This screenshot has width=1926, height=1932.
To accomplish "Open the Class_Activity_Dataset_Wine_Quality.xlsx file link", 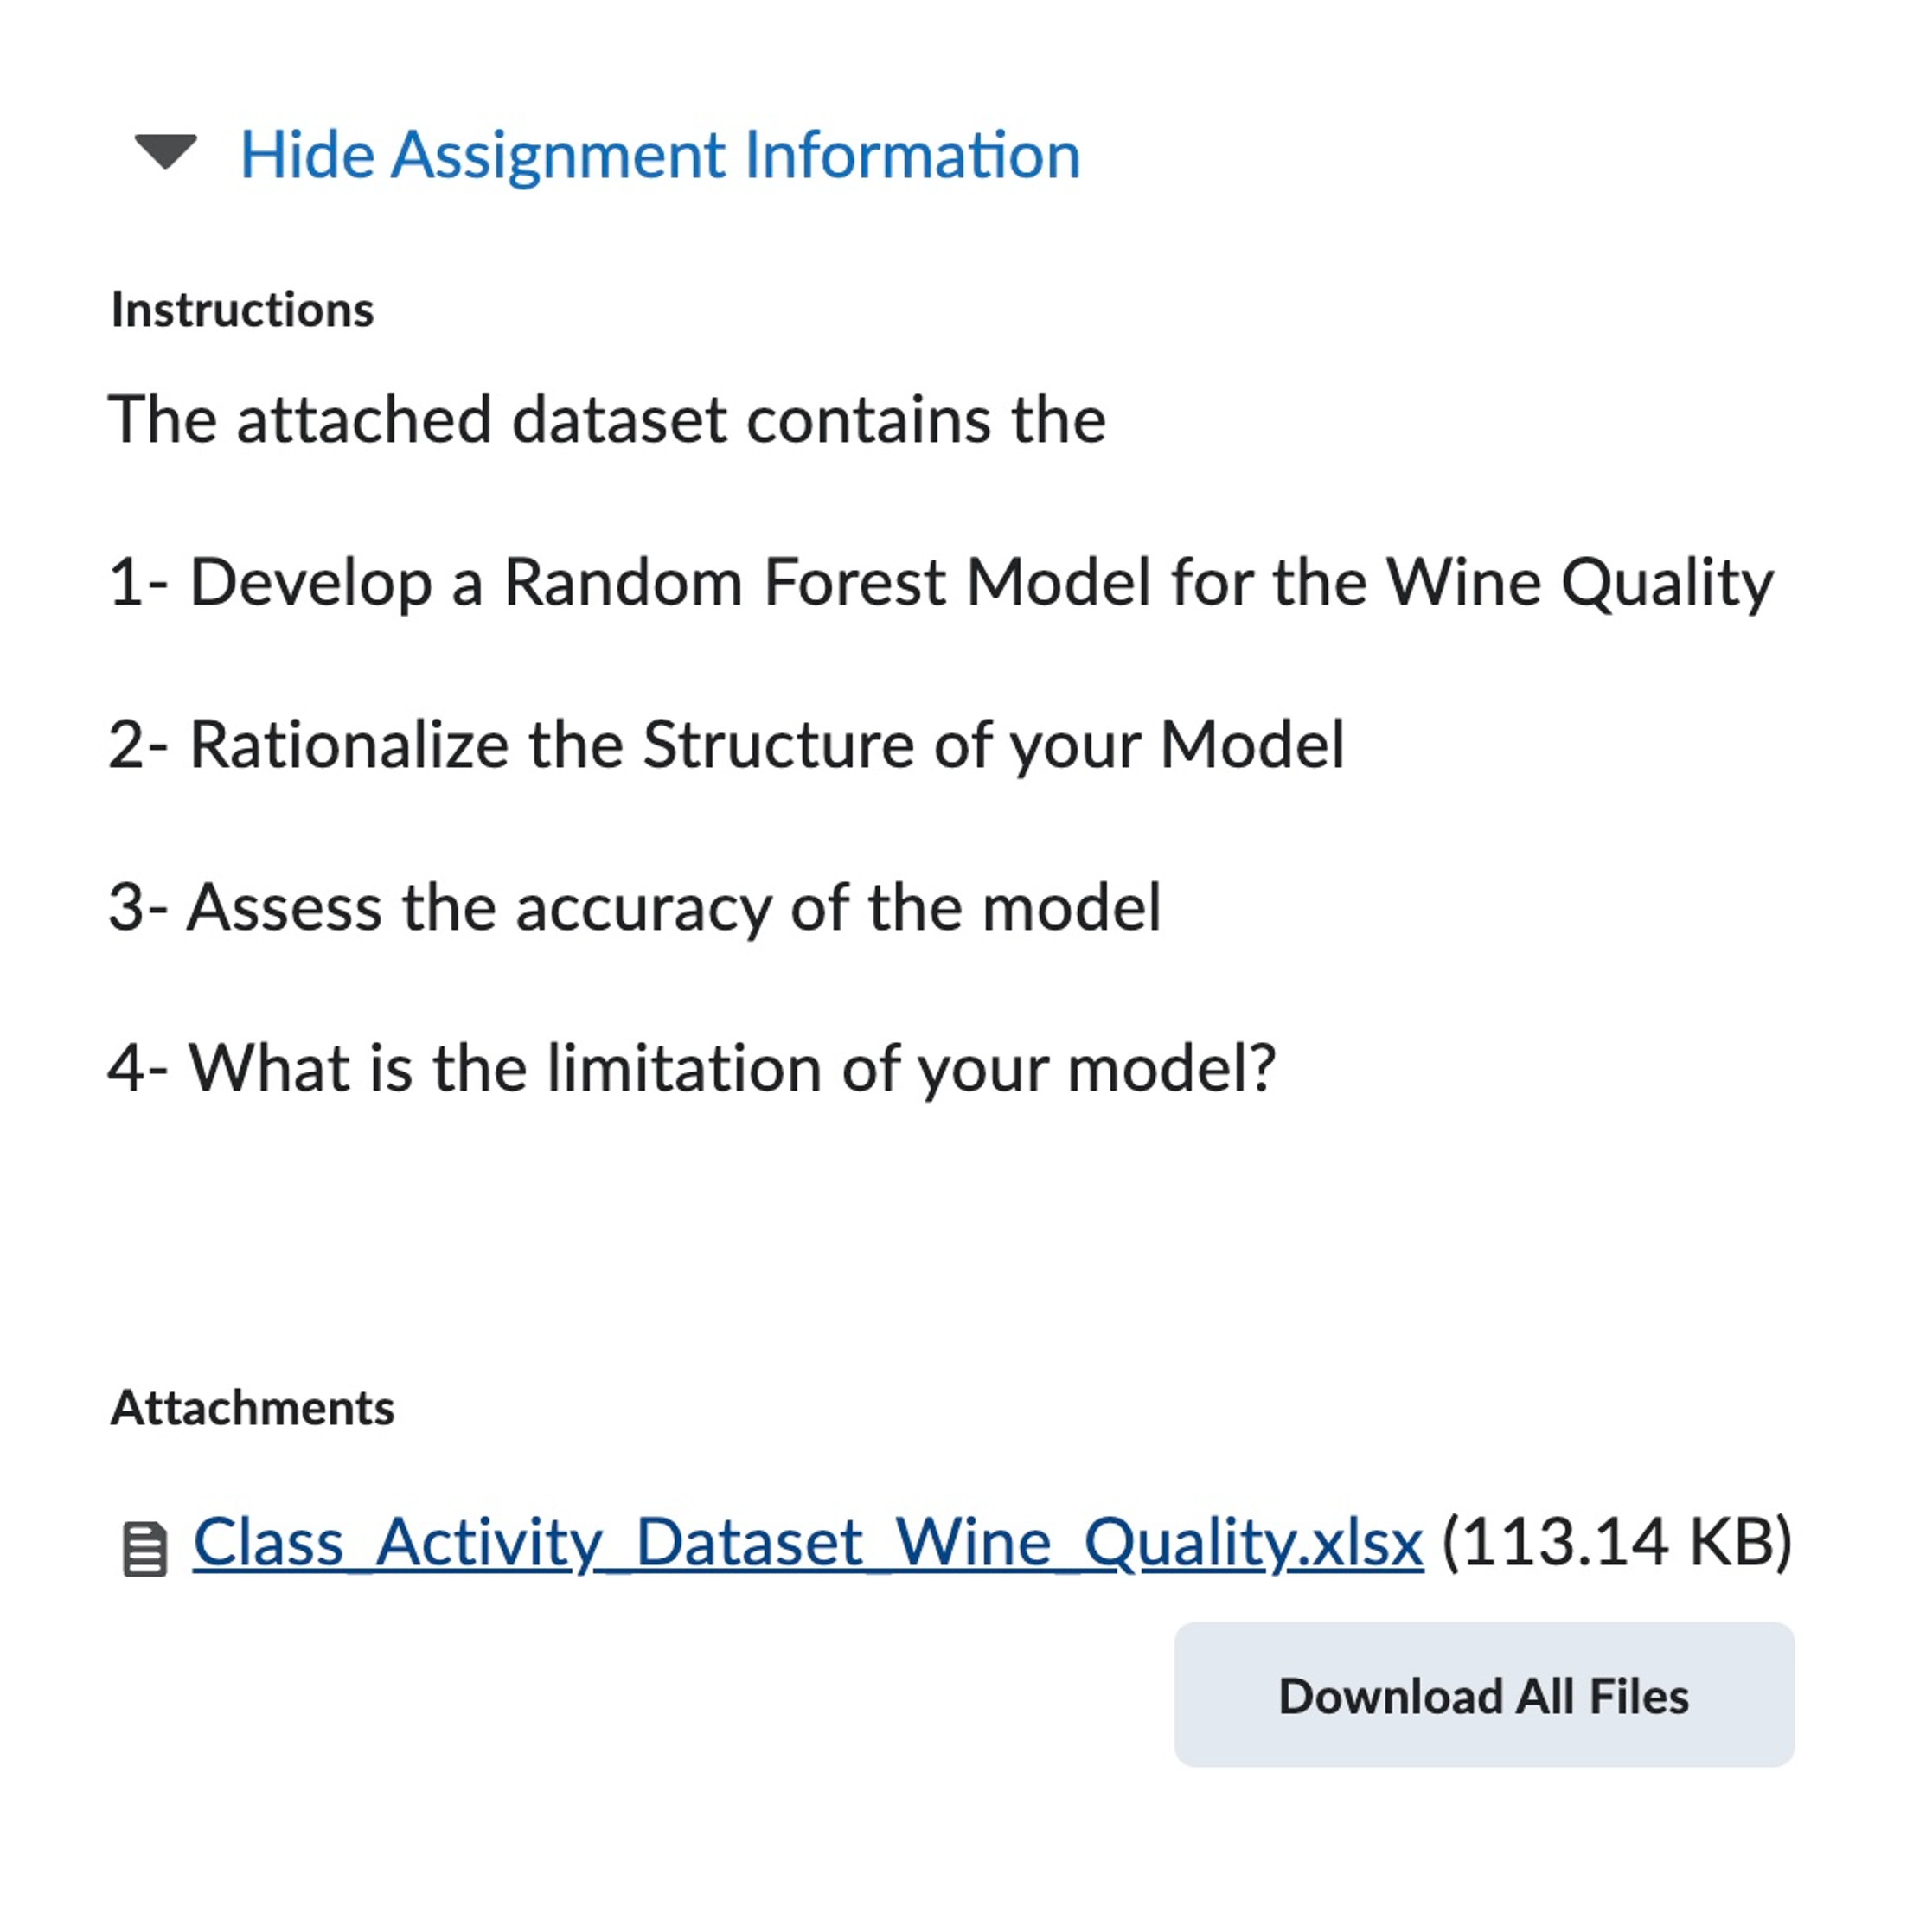I will tap(806, 1542).
